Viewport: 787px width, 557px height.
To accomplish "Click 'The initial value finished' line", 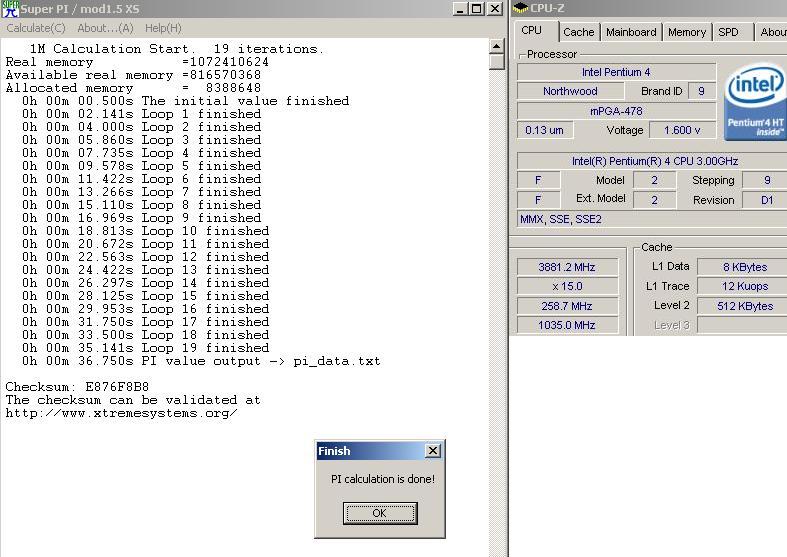I will pyautogui.click(x=185, y=101).
